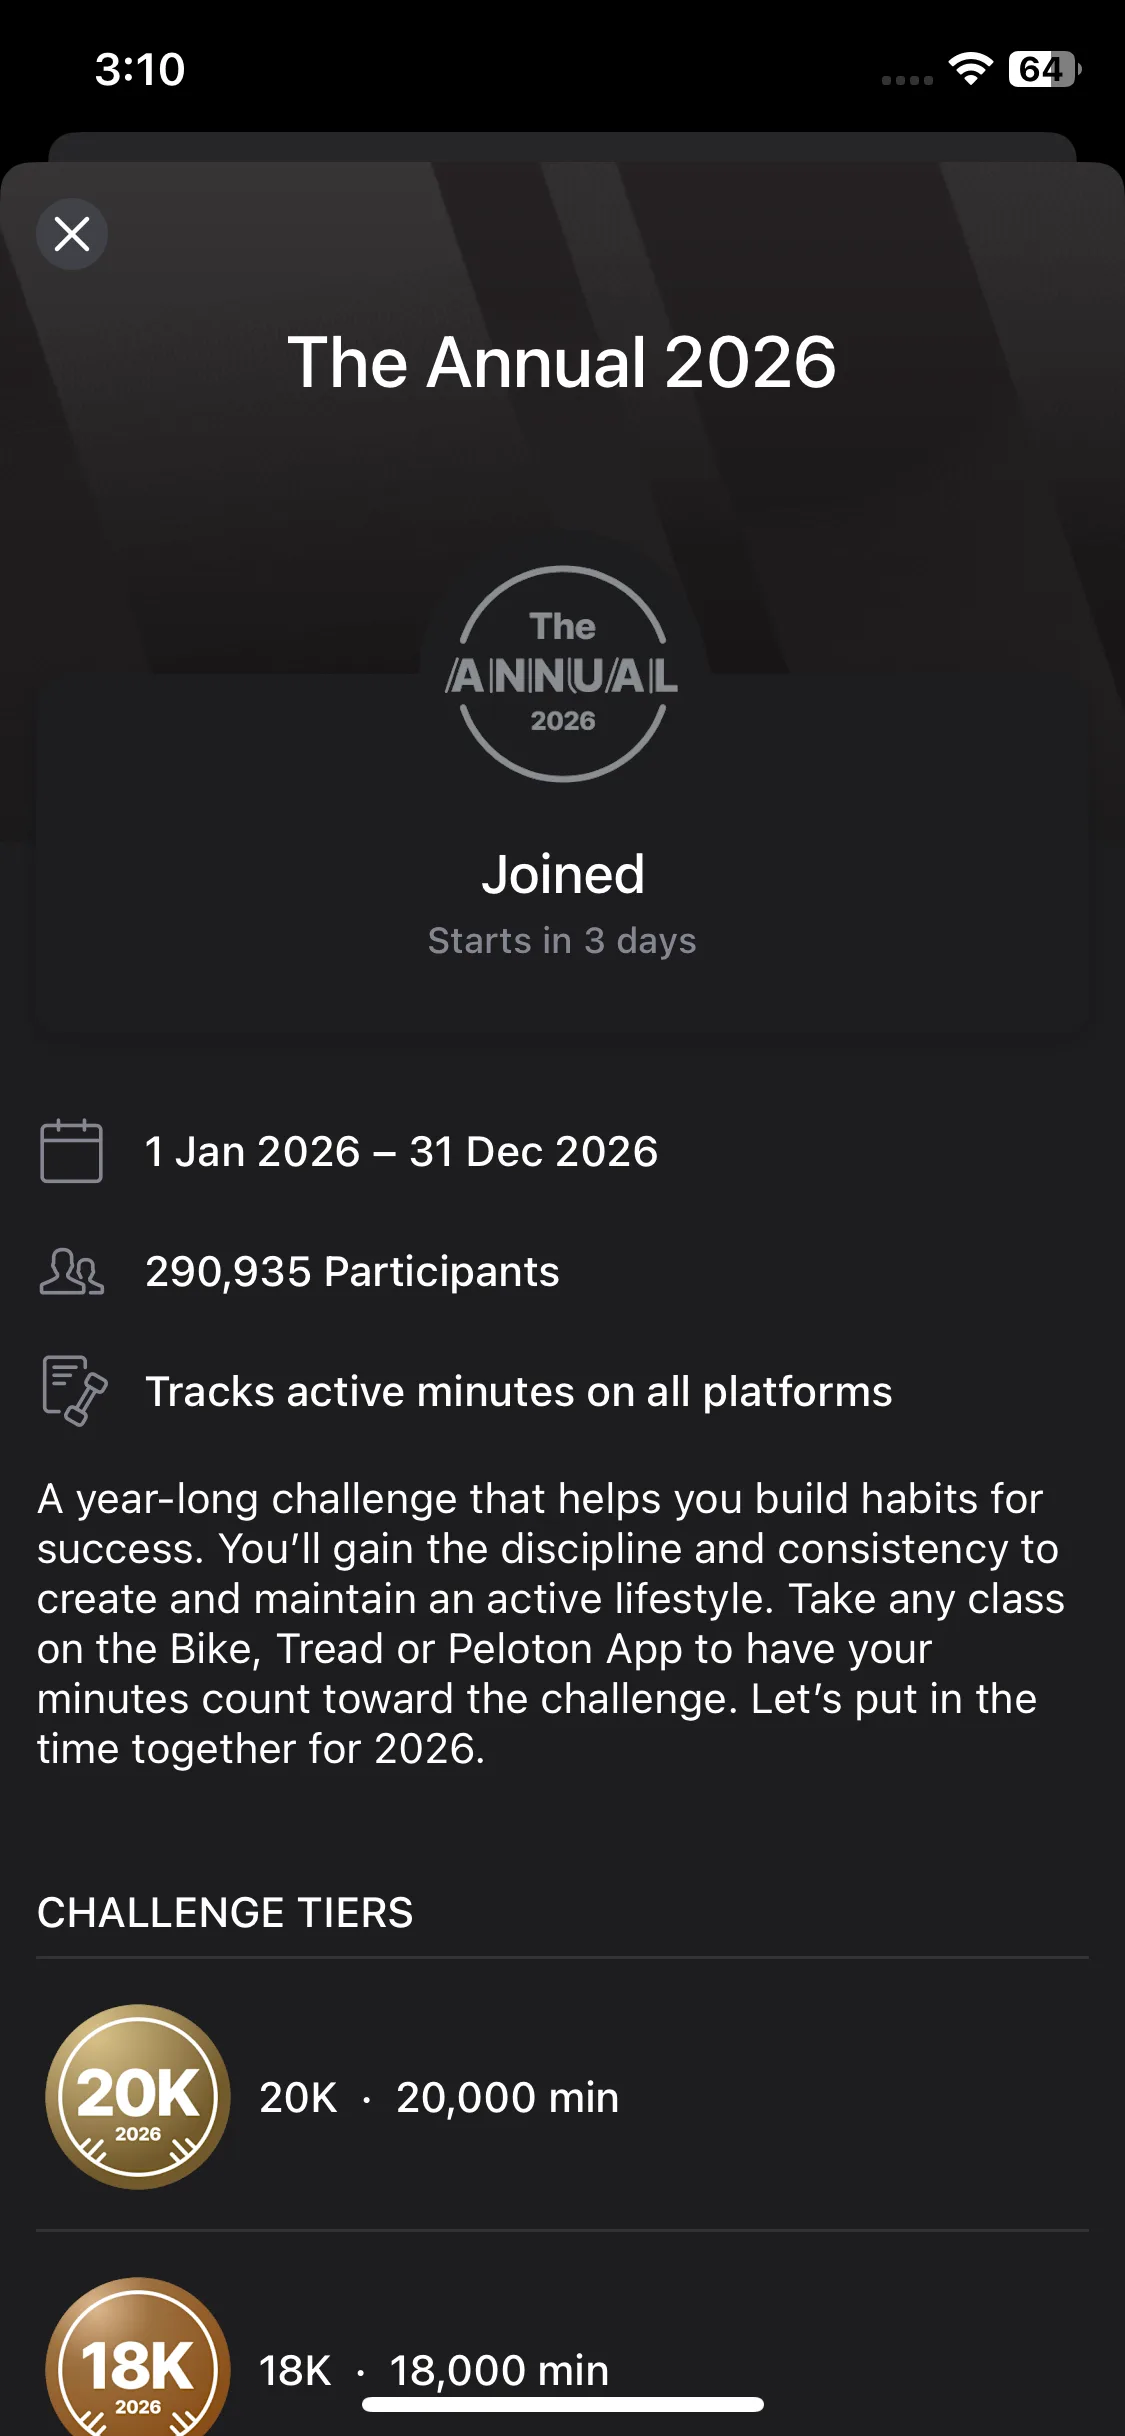
Task: Open the 290,935 Participants list
Action: 352,1272
